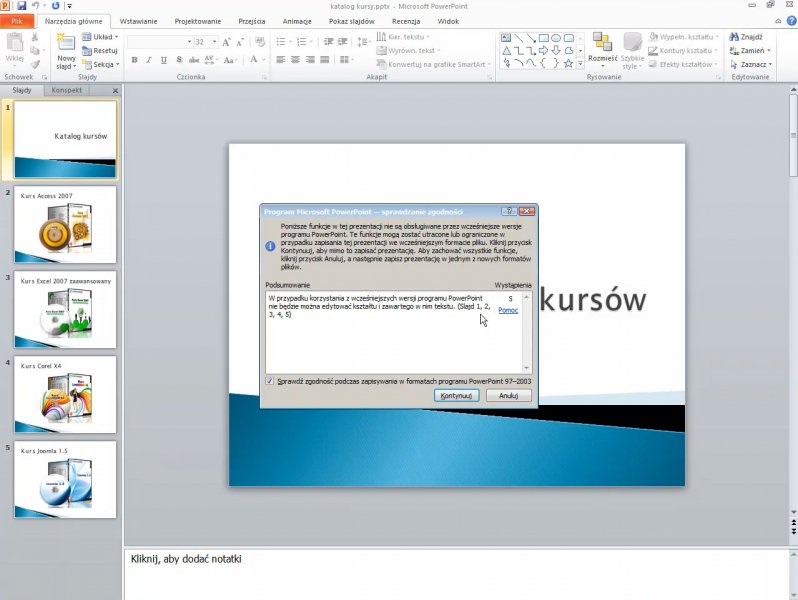Switch to the Konspekt pane tab
The width and height of the screenshot is (798, 600).
[68, 90]
